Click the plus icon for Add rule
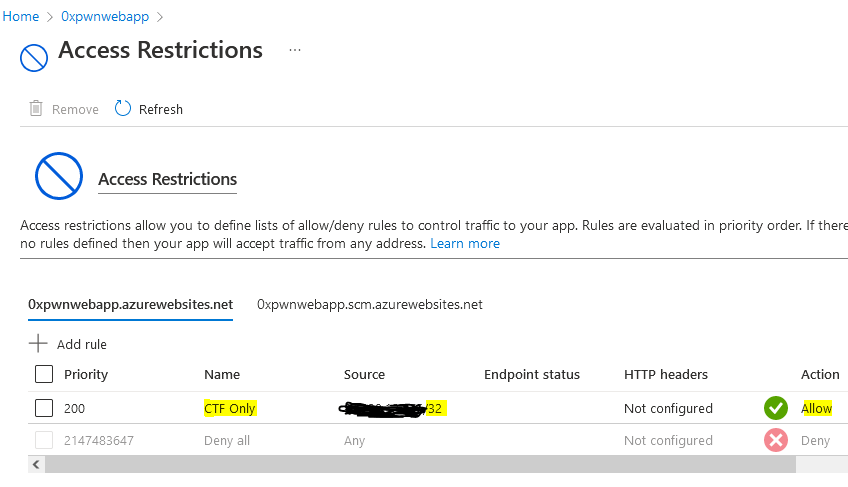This screenshot has height=487, width=848. pyautogui.click(x=38, y=343)
